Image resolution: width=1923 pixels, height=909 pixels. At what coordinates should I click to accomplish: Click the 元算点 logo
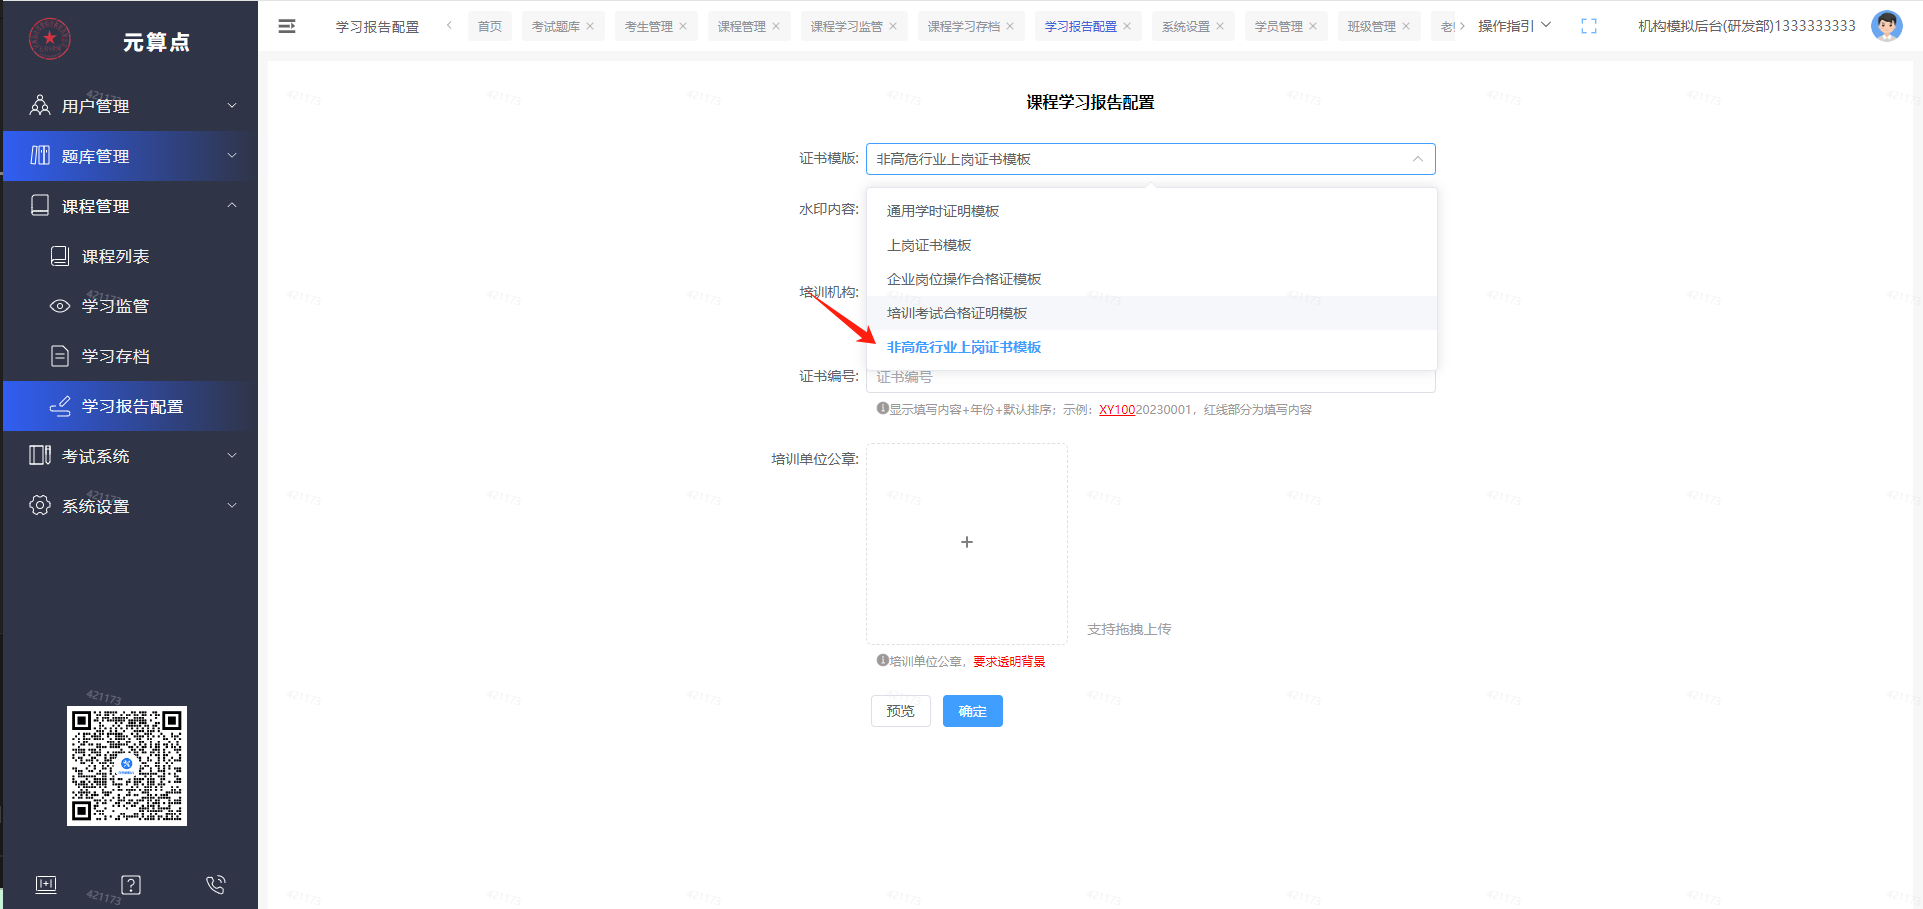pos(50,39)
